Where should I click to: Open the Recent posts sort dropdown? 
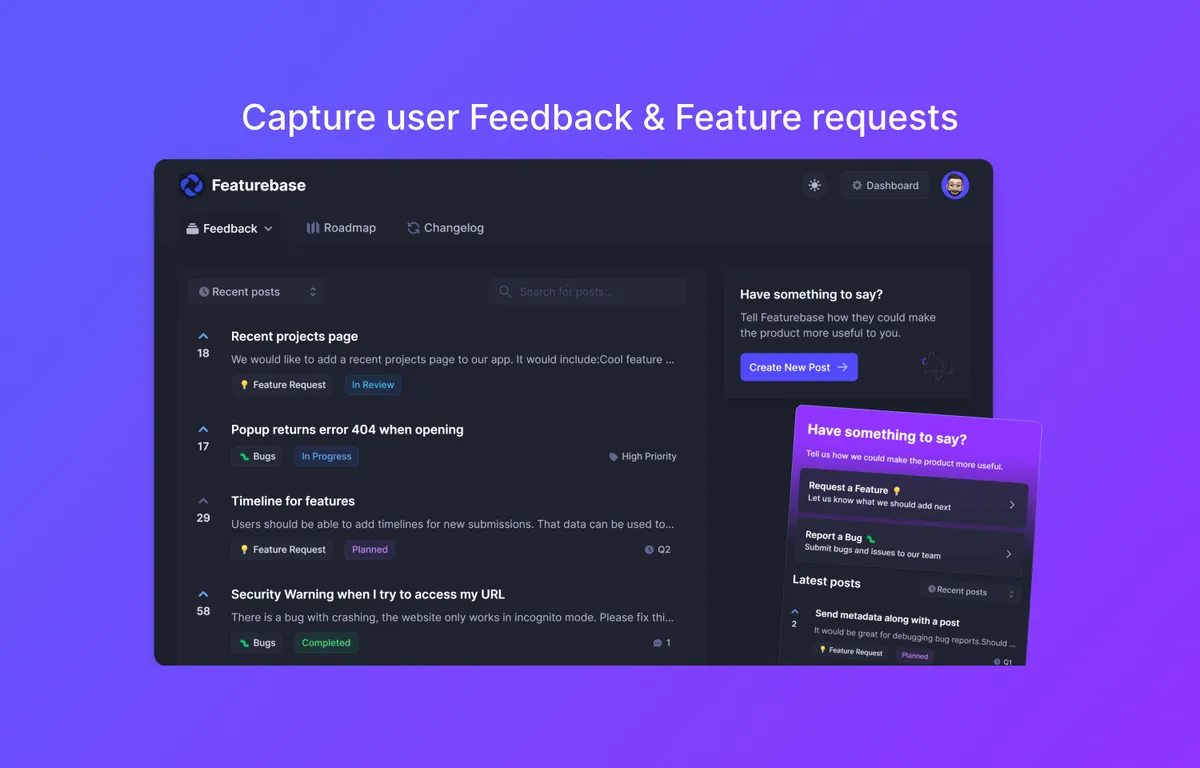pyautogui.click(x=257, y=292)
